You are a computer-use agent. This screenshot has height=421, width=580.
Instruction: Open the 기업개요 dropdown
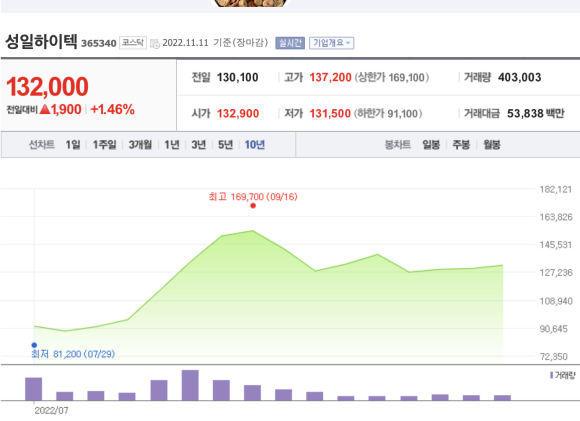click(331, 43)
